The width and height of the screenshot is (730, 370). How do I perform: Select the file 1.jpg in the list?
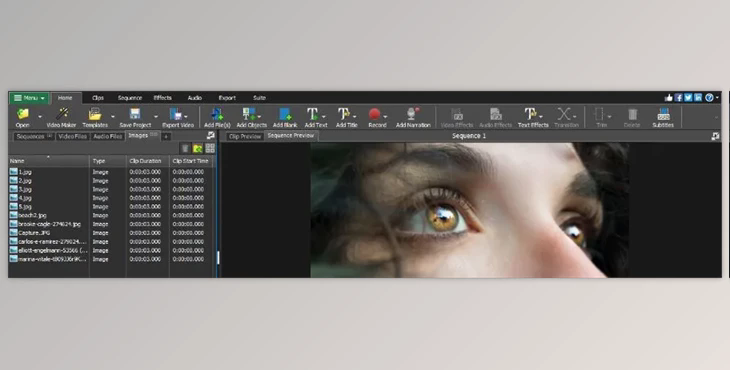pyautogui.click(x=112, y=172)
